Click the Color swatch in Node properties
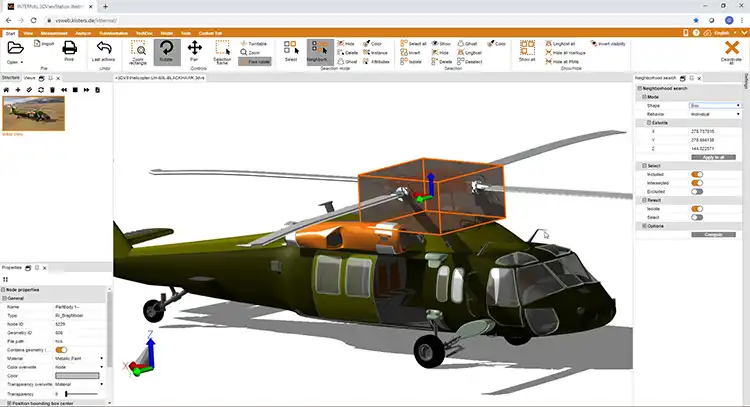750x407 pixels. (x=77, y=376)
